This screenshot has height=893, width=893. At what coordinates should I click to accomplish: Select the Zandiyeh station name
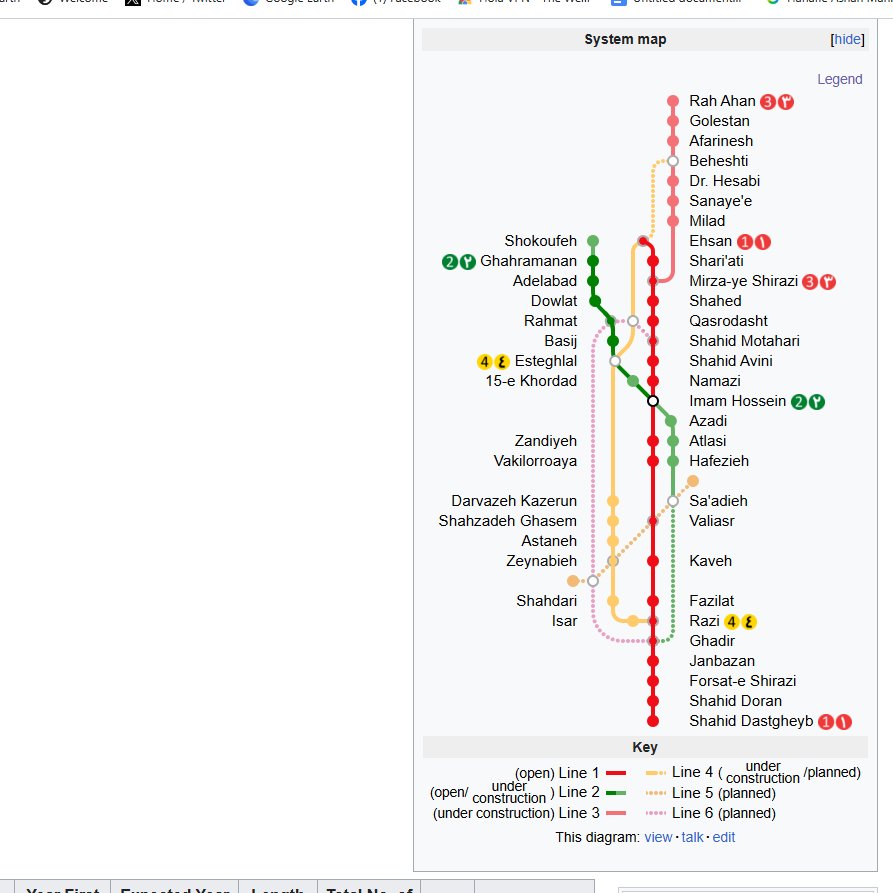[x=546, y=441]
